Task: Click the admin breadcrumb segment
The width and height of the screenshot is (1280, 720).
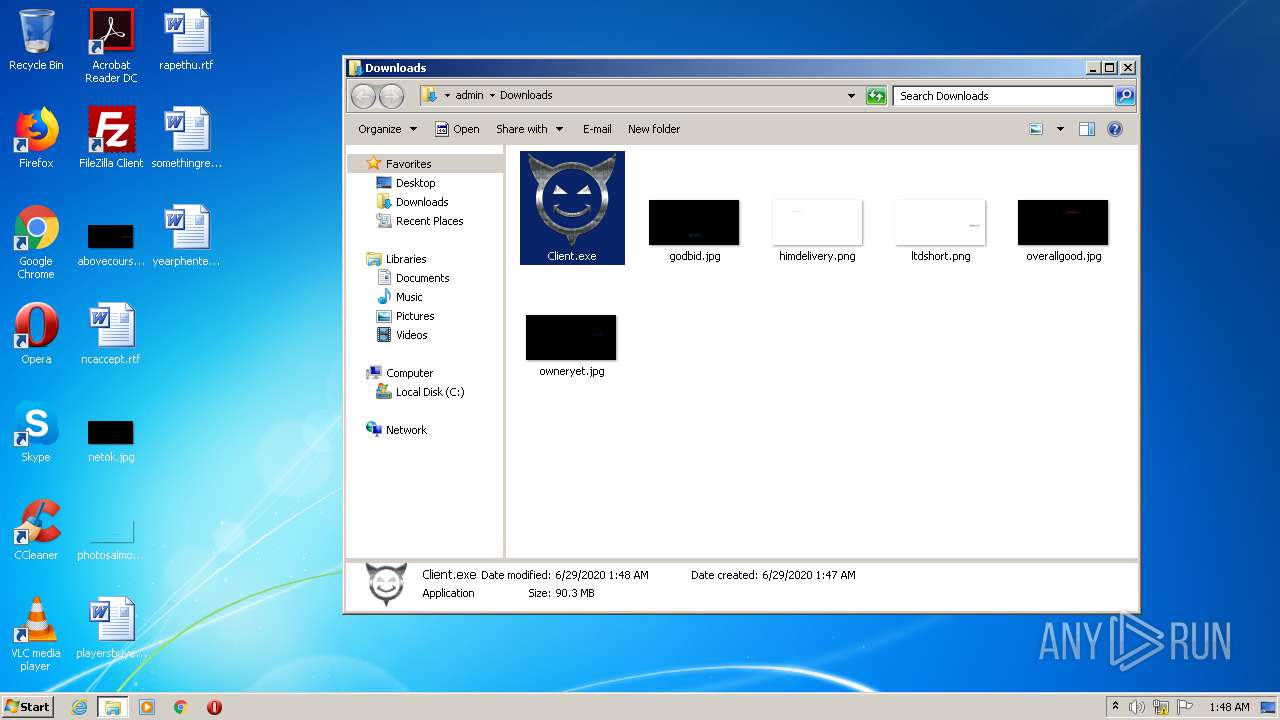Action: (x=469, y=96)
